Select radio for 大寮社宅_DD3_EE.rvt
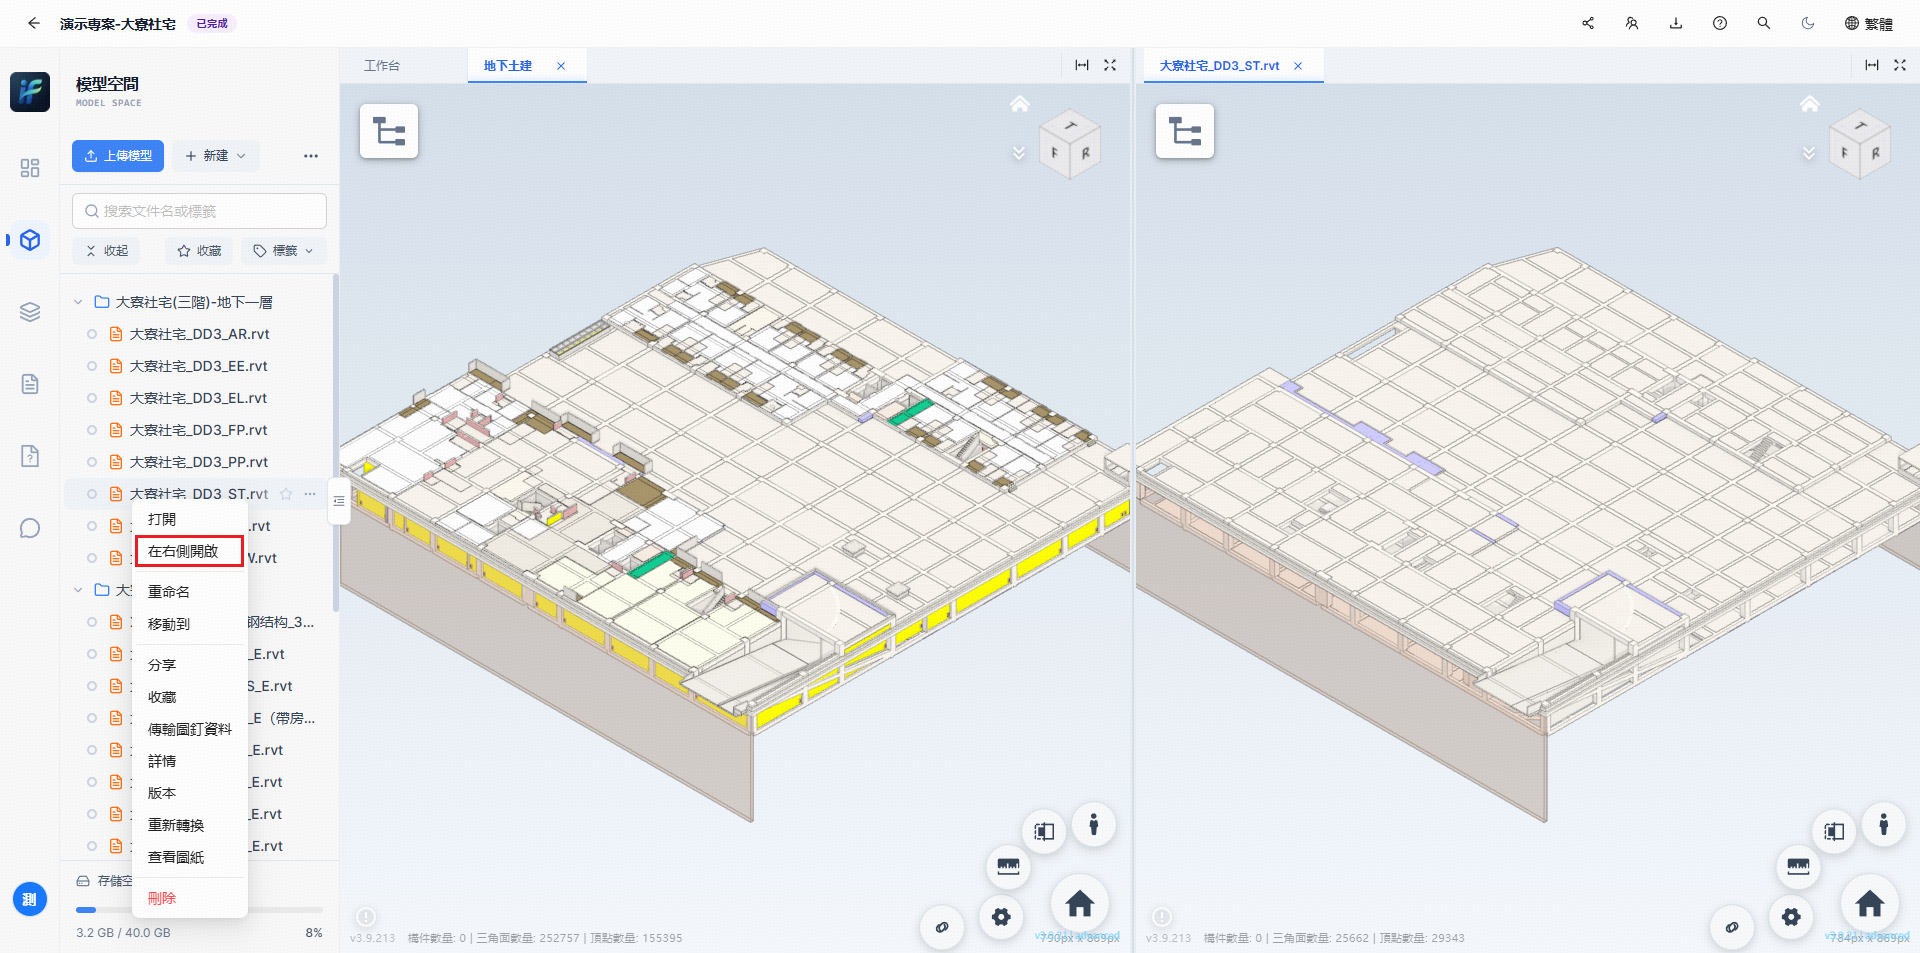 [x=92, y=366]
